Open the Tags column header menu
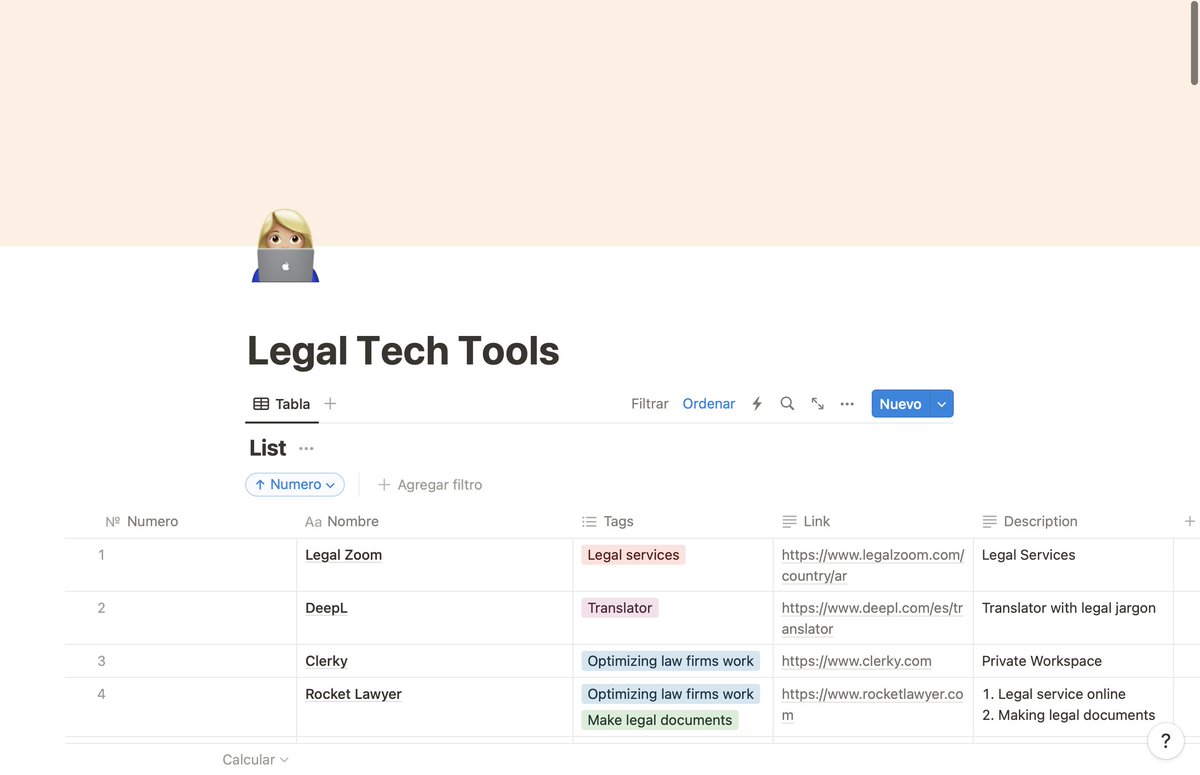1200x775 pixels. point(607,521)
